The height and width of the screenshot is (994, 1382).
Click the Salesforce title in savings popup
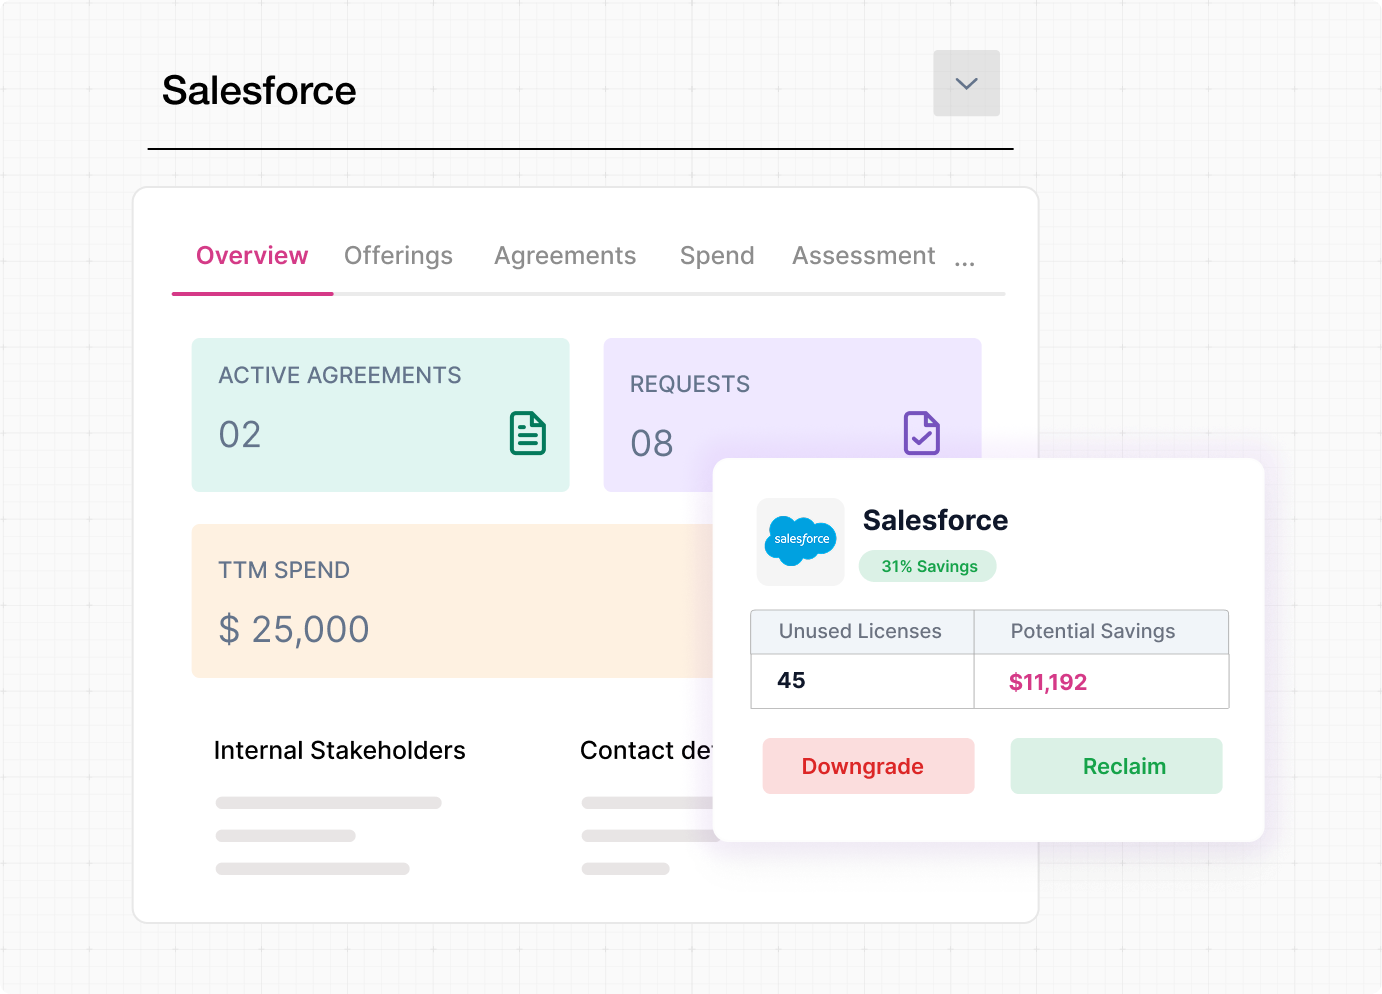coord(935,520)
